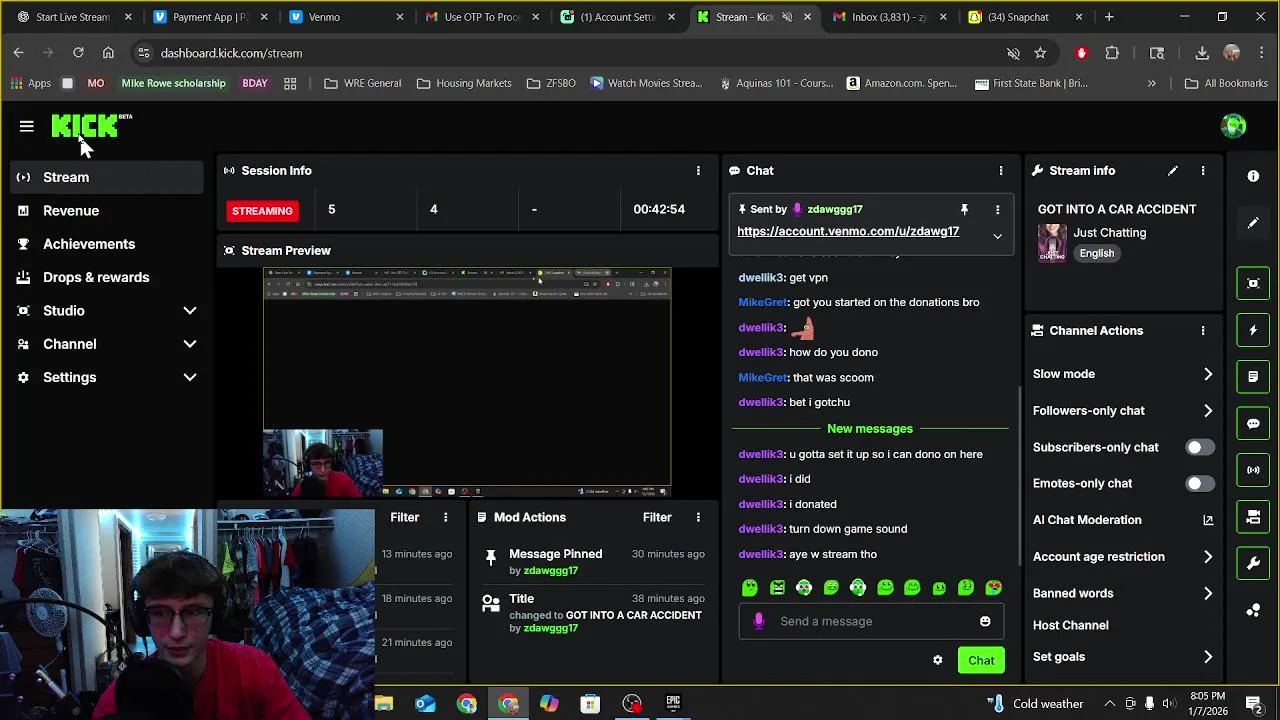Click Just Chatting category thumbnail
The image size is (1280, 720).
(x=1052, y=242)
